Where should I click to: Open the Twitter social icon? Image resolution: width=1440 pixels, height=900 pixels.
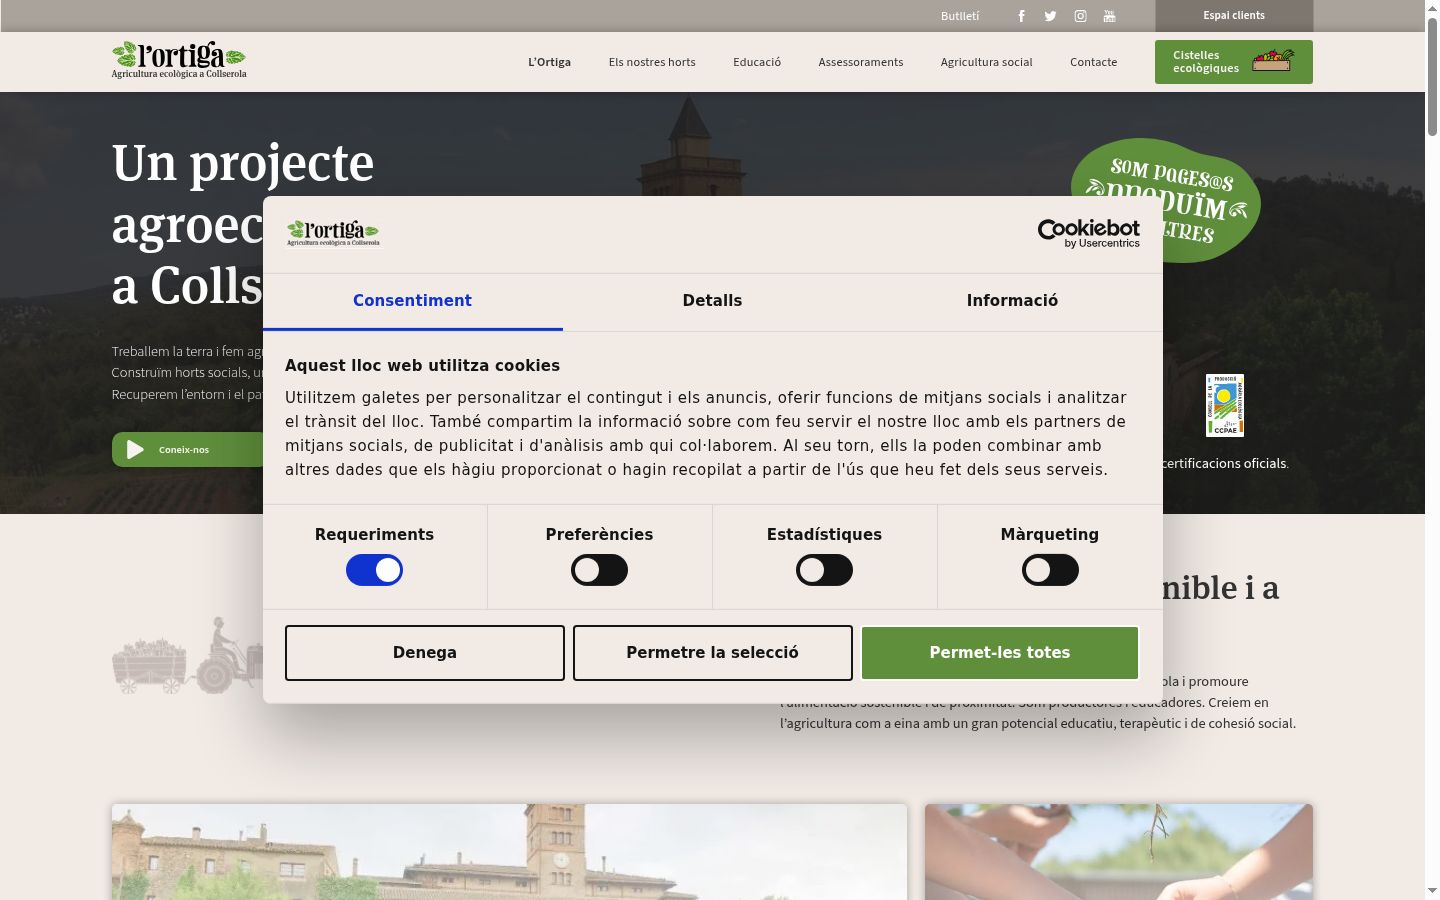coord(1050,16)
